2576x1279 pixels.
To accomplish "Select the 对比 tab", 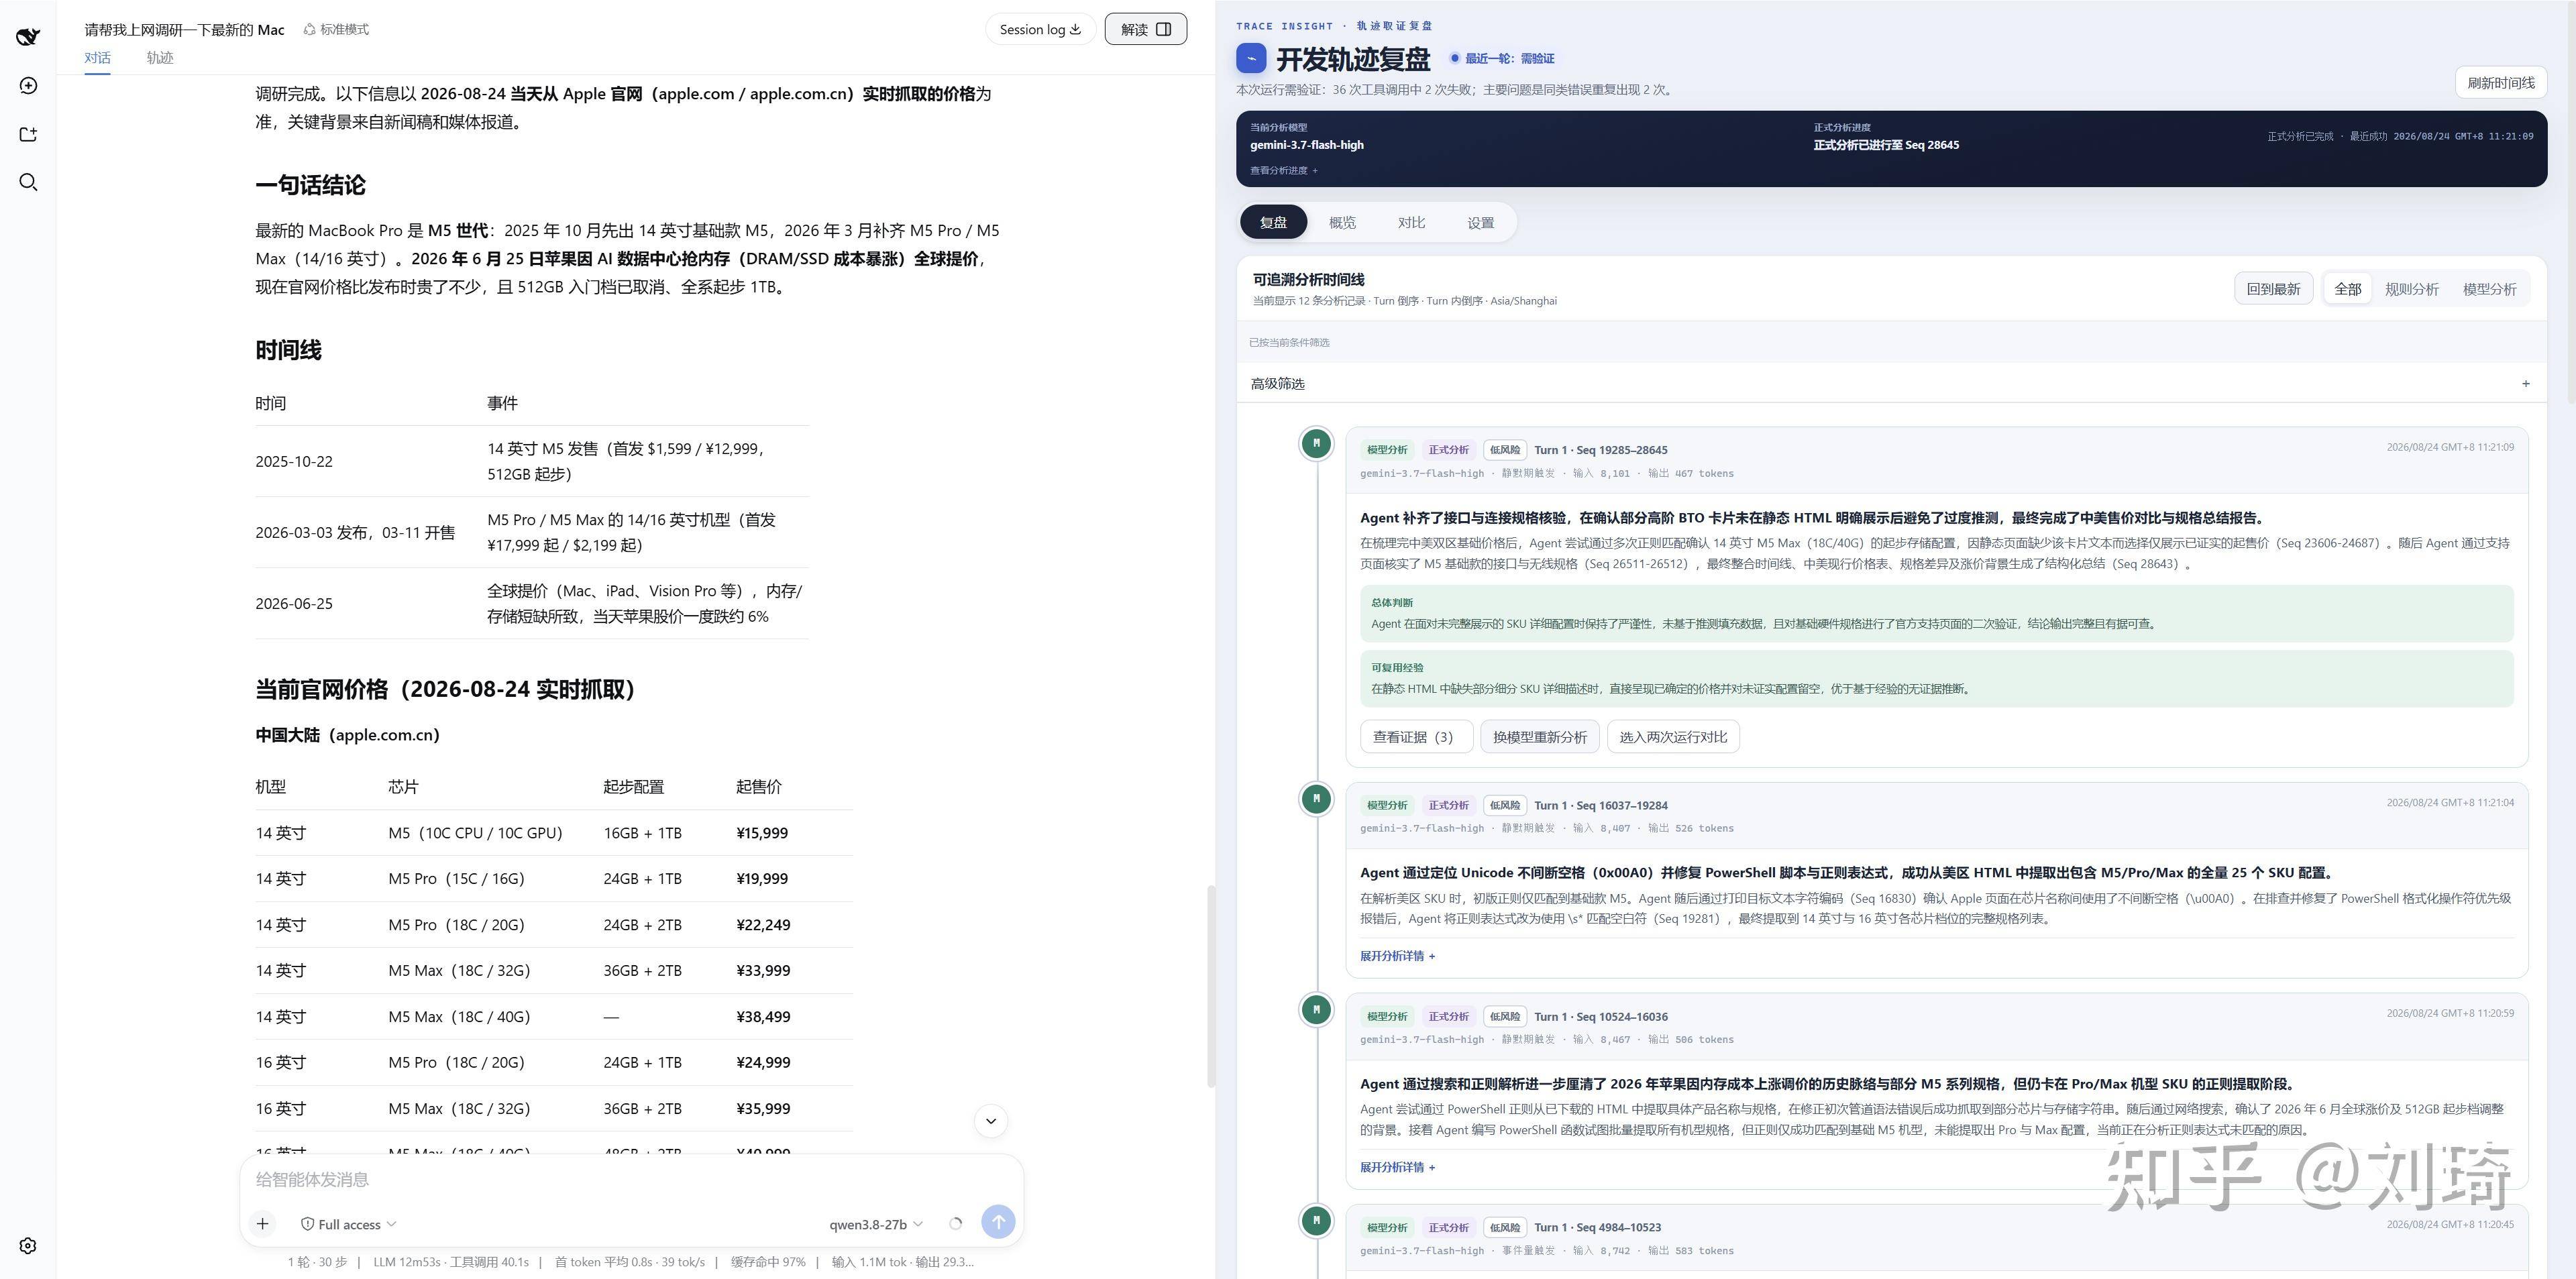I will [x=1411, y=222].
